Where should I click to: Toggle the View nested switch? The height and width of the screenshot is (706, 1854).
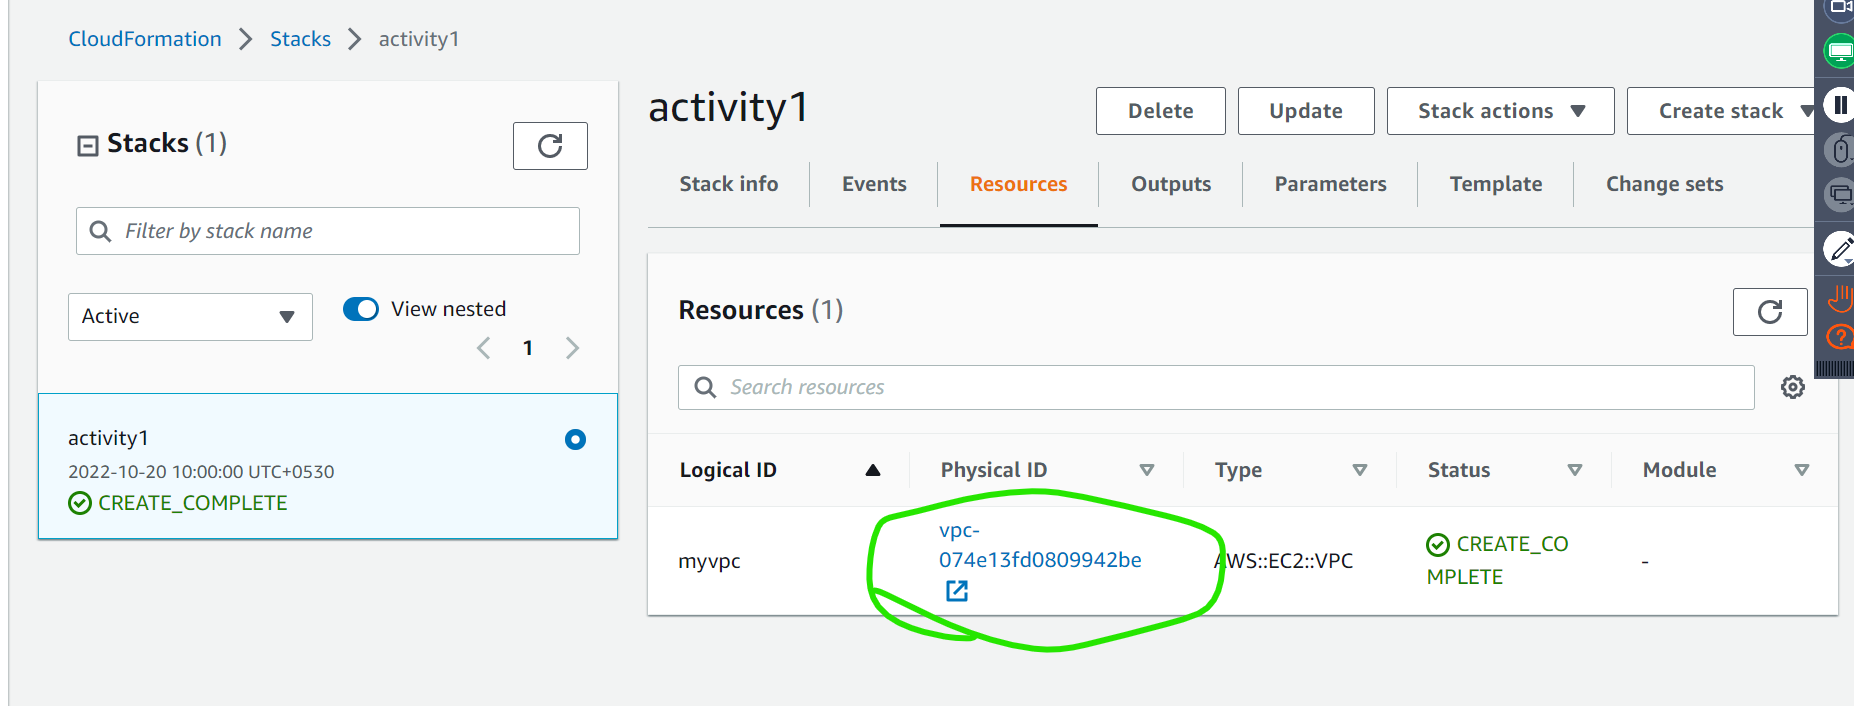(x=361, y=309)
